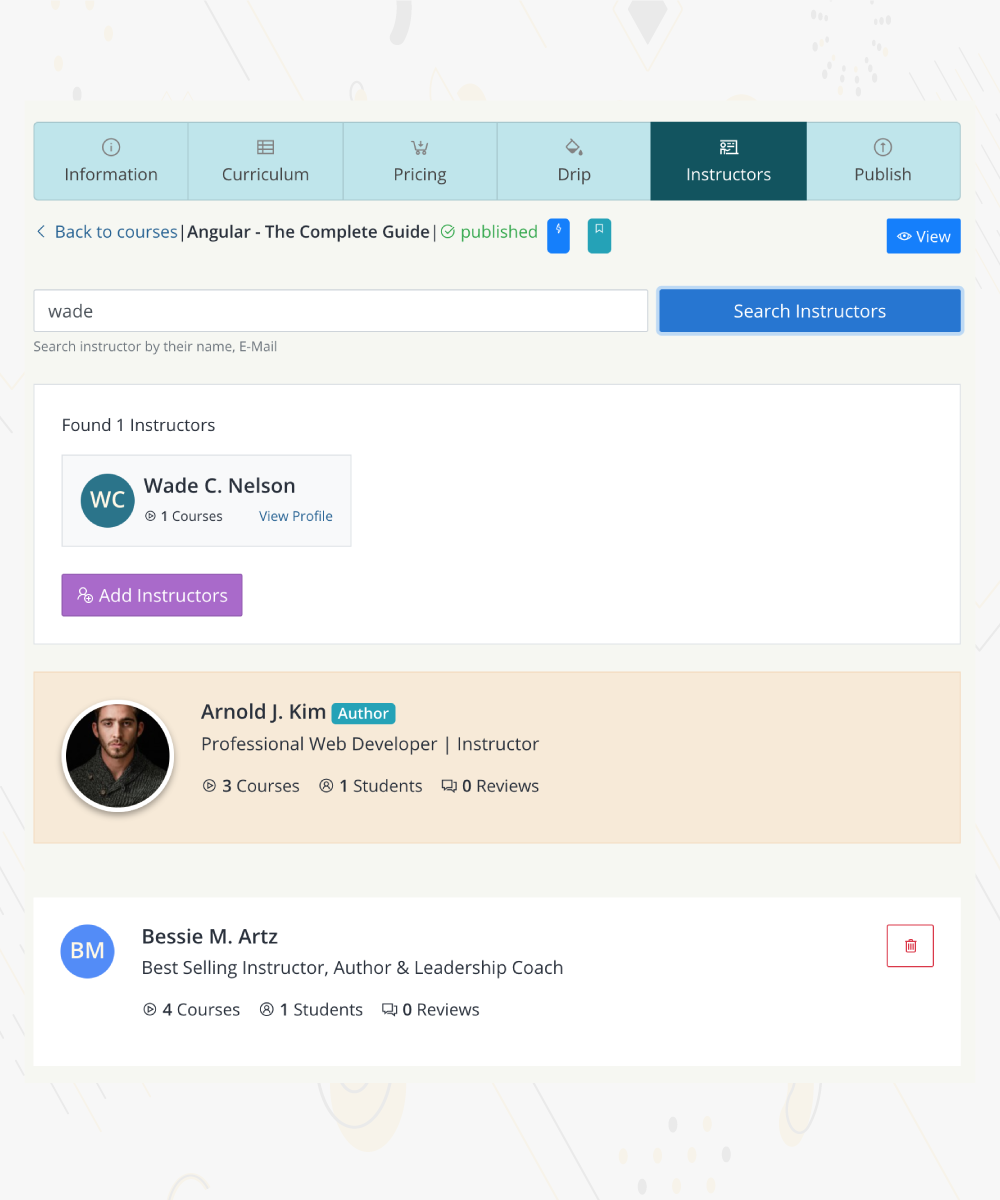Click the WC avatar for Wade C. Nelson
Viewport: 1000px width, 1200px height.
(x=108, y=500)
